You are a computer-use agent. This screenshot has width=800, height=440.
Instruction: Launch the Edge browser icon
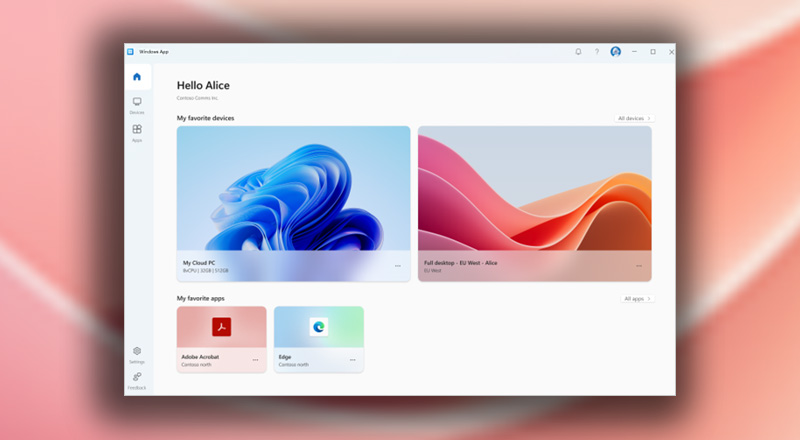pyautogui.click(x=319, y=327)
